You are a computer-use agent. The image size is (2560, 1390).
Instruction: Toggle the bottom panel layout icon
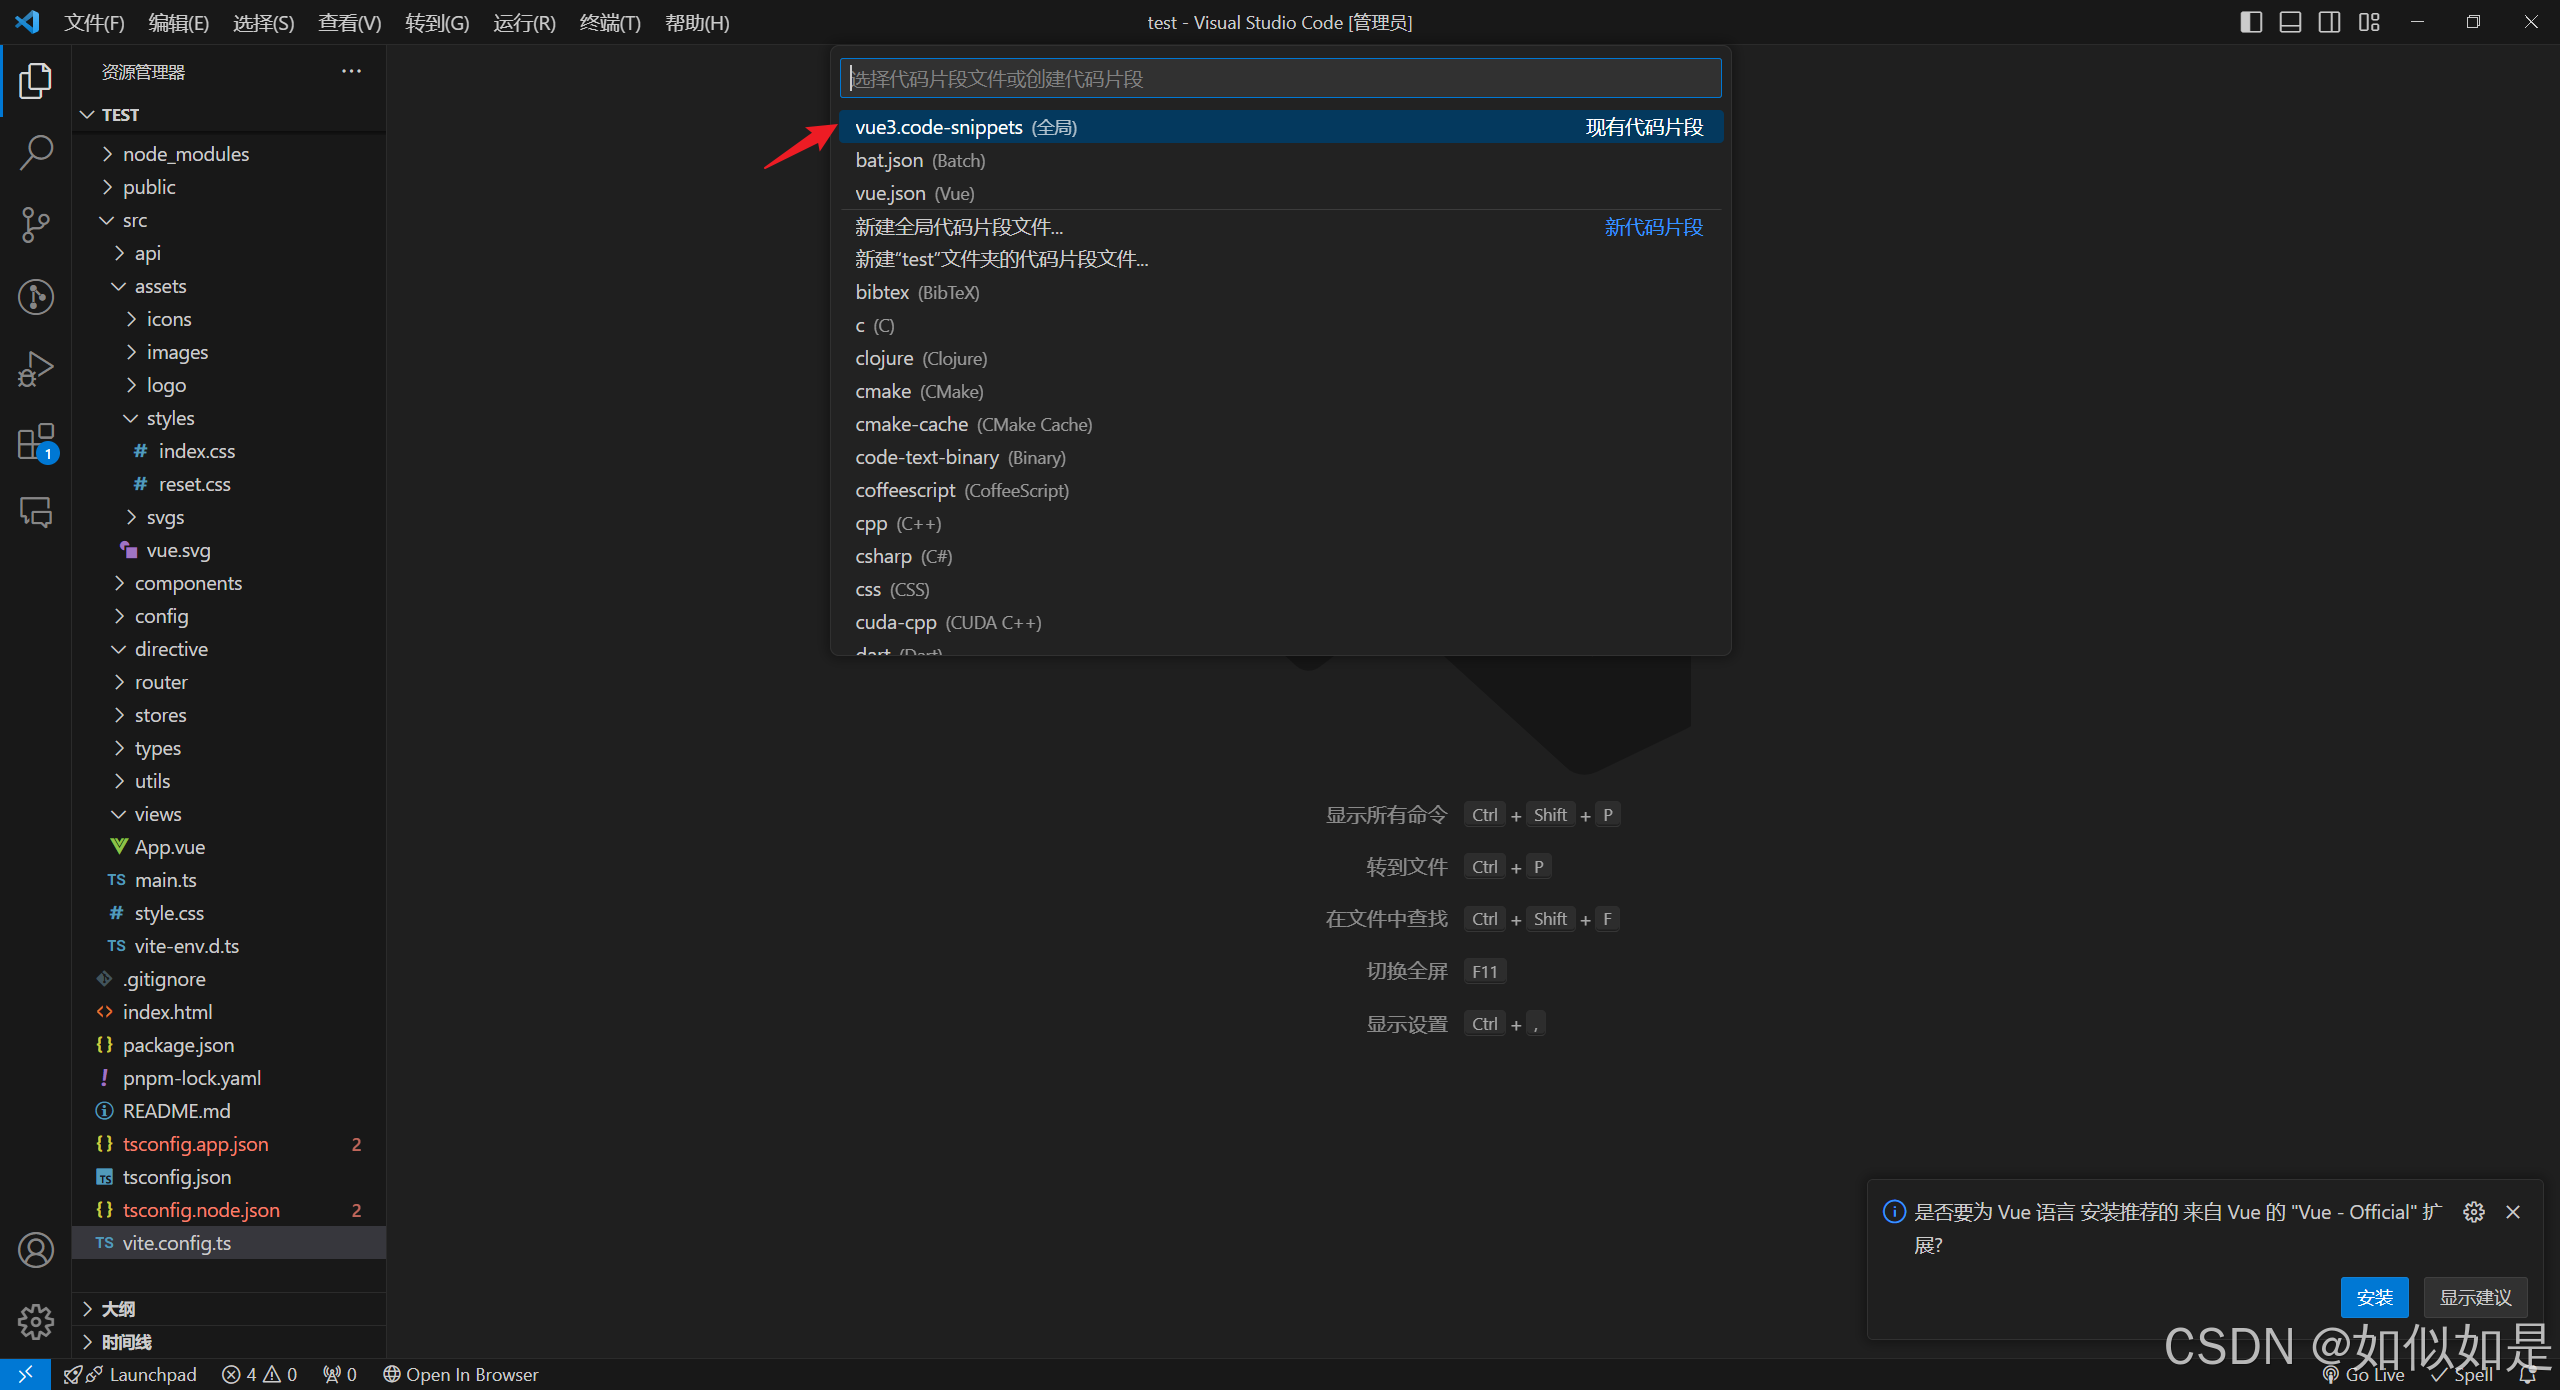(2290, 22)
